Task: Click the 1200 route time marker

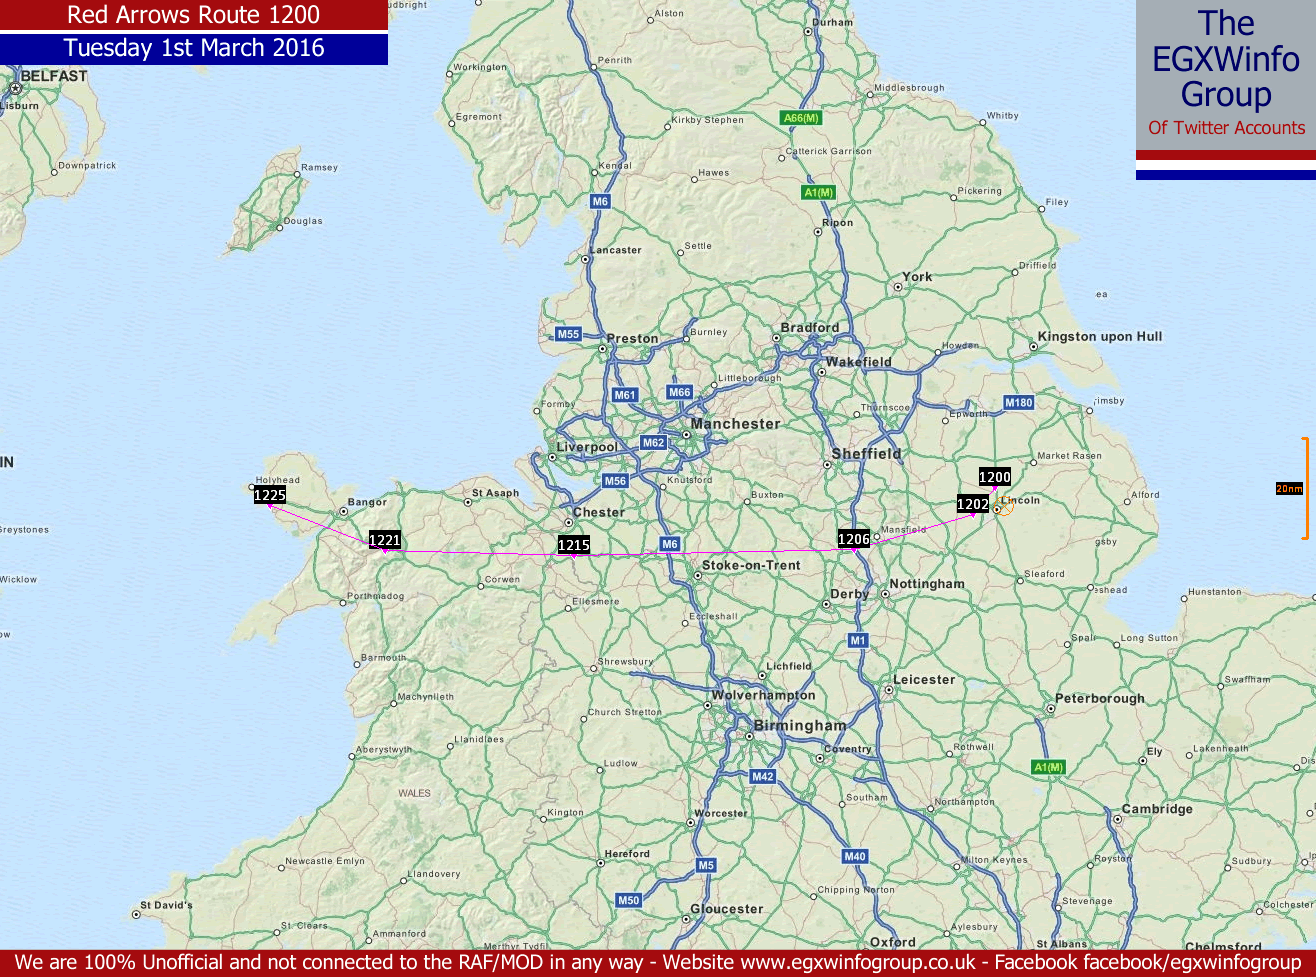Action: [x=994, y=477]
